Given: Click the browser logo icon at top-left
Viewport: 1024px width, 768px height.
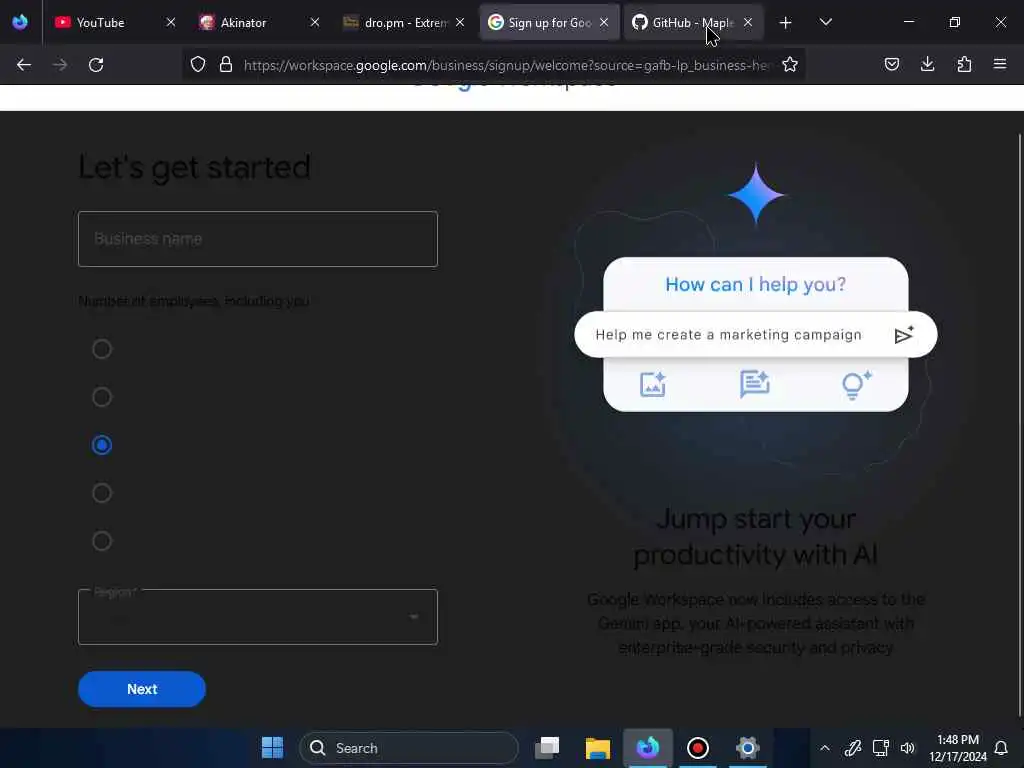Looking at the screenshot, I should [20, 22].
